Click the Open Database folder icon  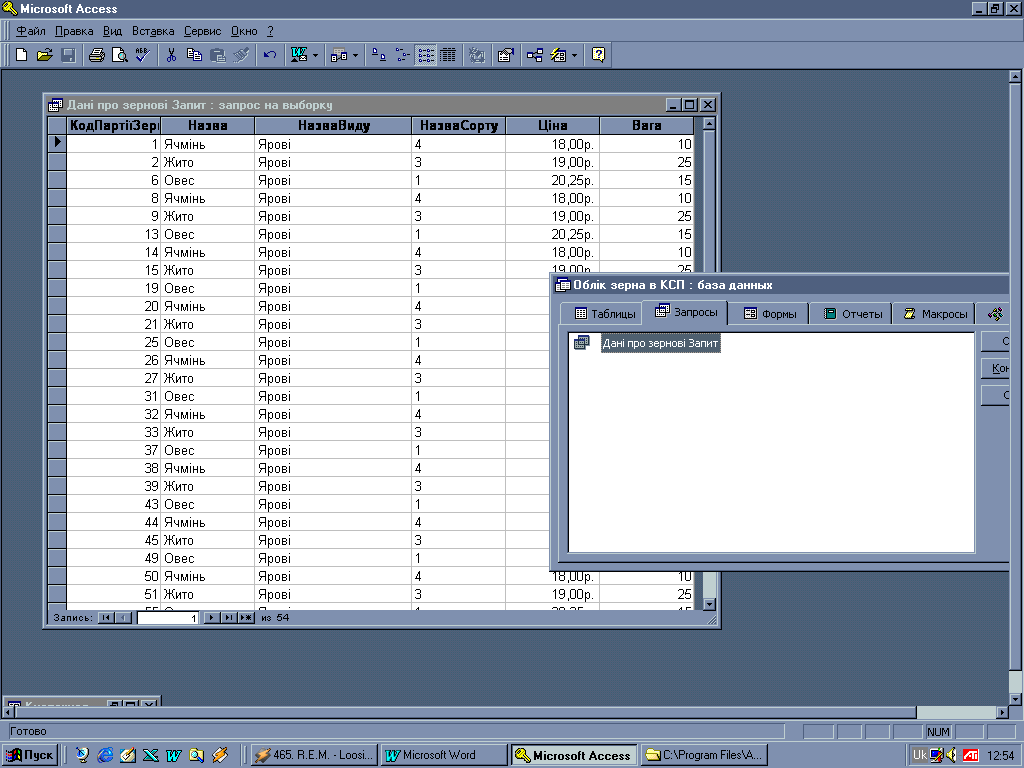pyautogui.click(x=45, y=55)
